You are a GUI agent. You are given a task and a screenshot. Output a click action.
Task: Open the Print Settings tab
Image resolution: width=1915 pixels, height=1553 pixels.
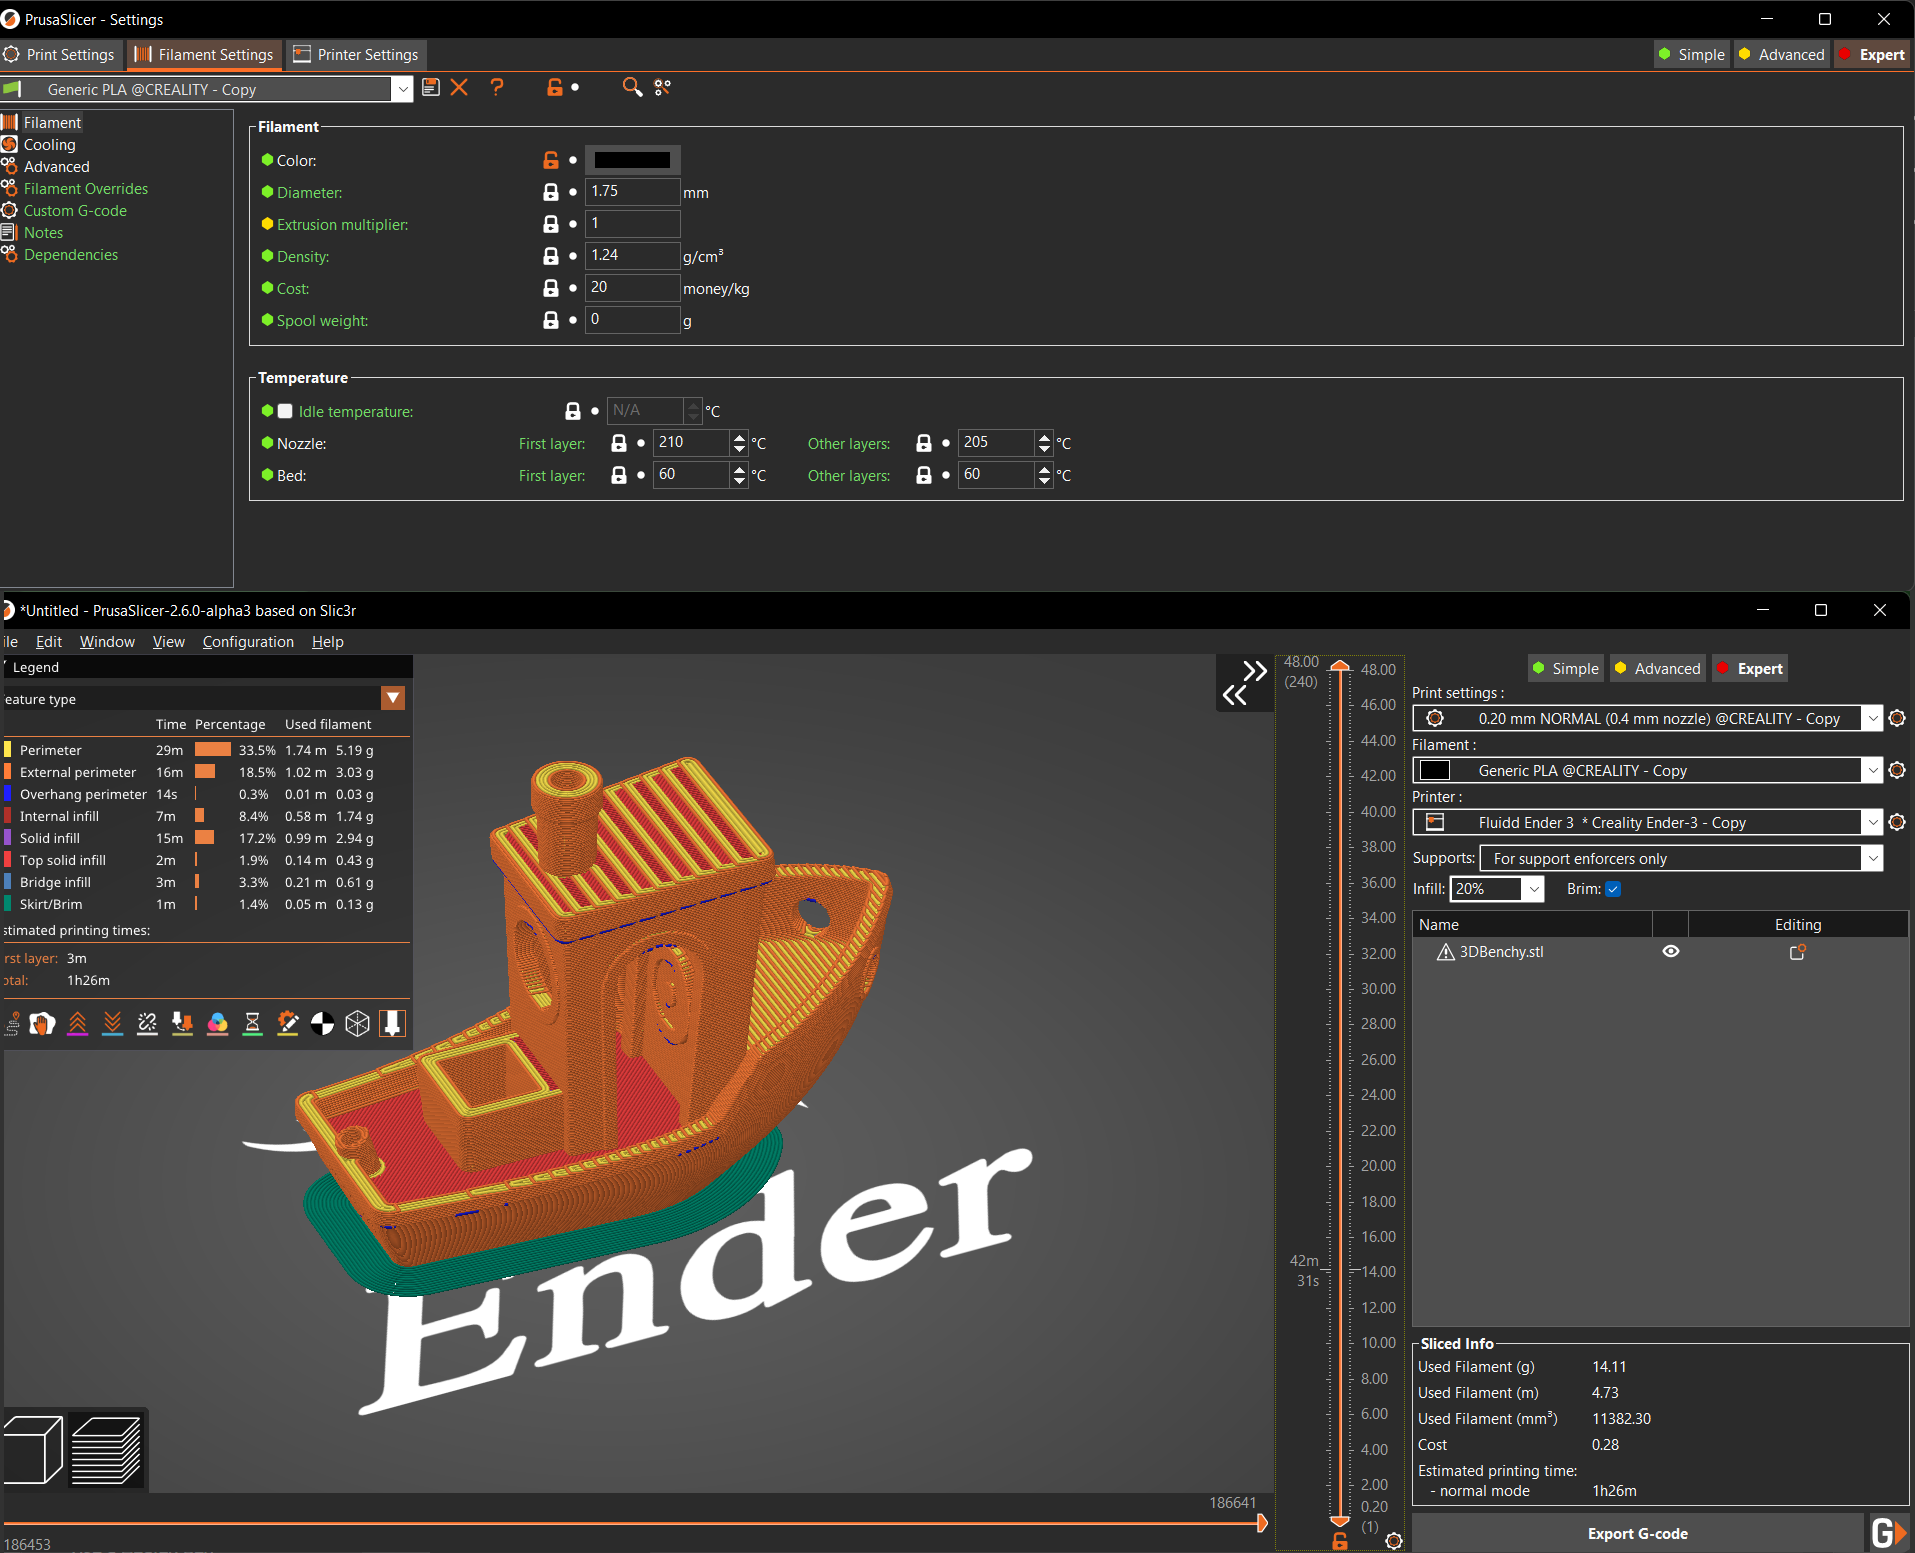[60, 55]
